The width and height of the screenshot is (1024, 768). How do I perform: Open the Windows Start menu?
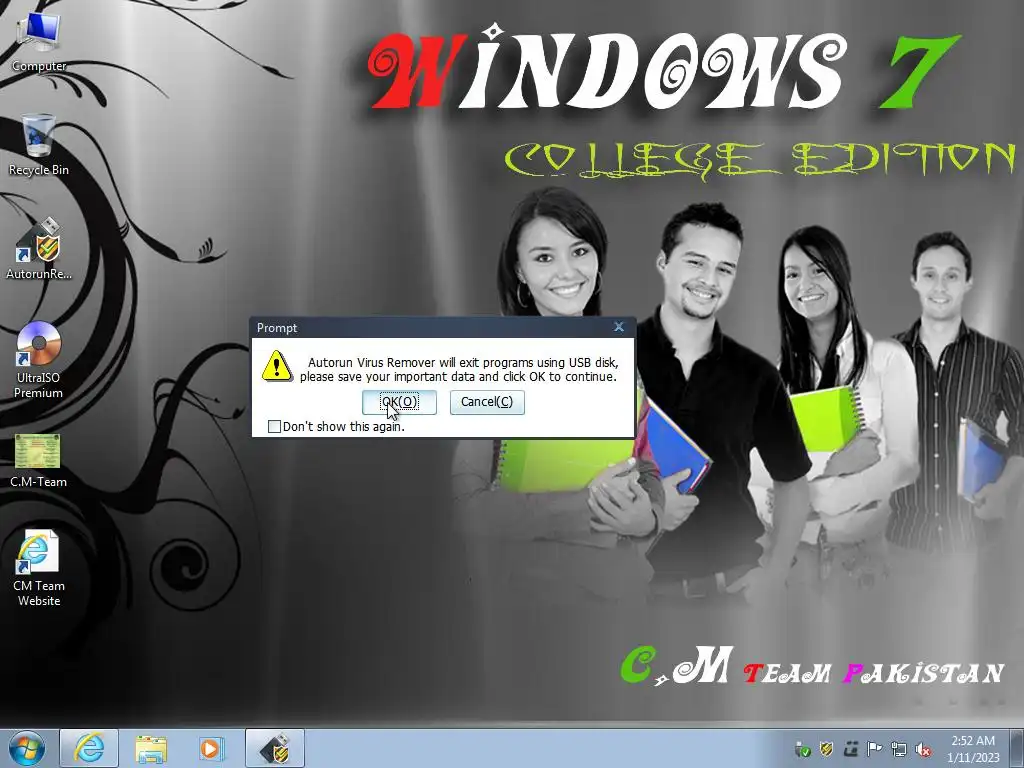(27, 748)
